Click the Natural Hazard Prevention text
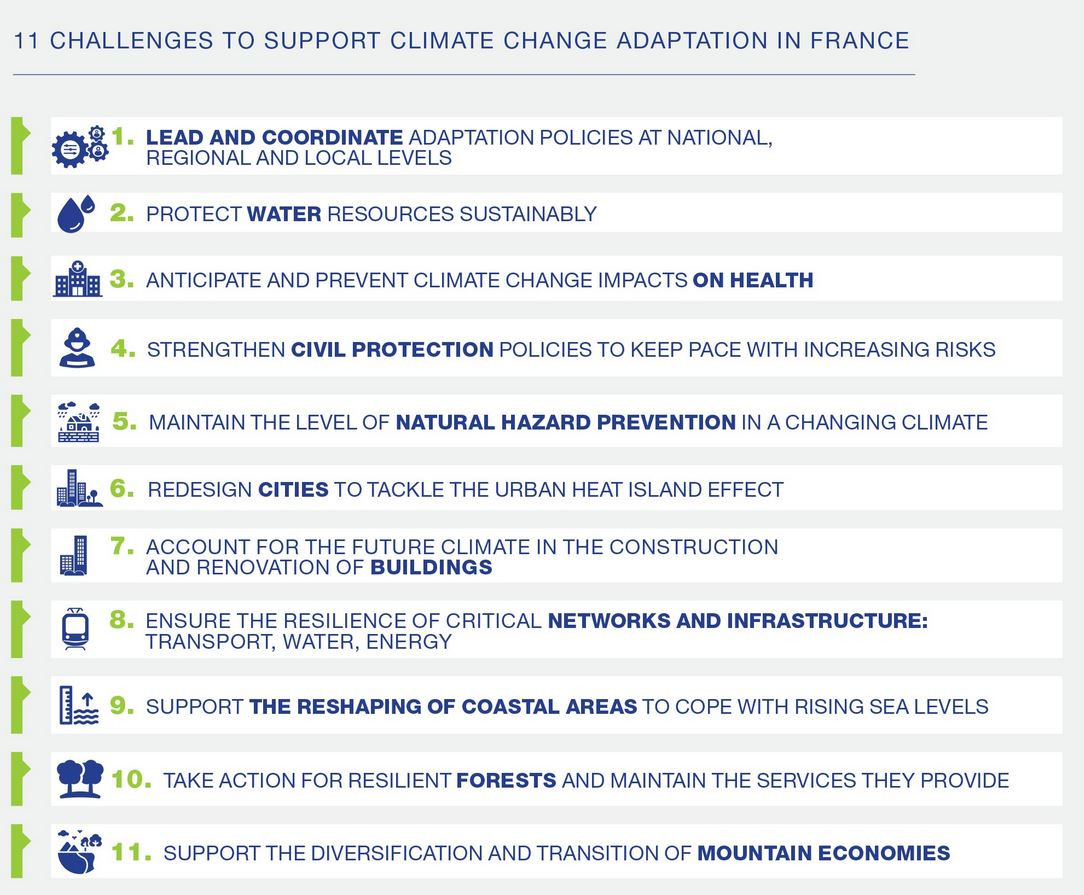1084x895 pixels. click(x=565, y=423)
